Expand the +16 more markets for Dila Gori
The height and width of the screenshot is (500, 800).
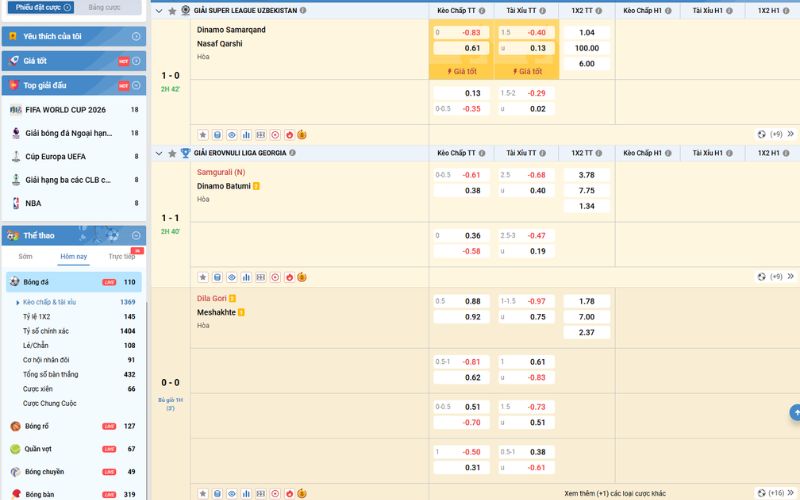(x=775, y=493)
